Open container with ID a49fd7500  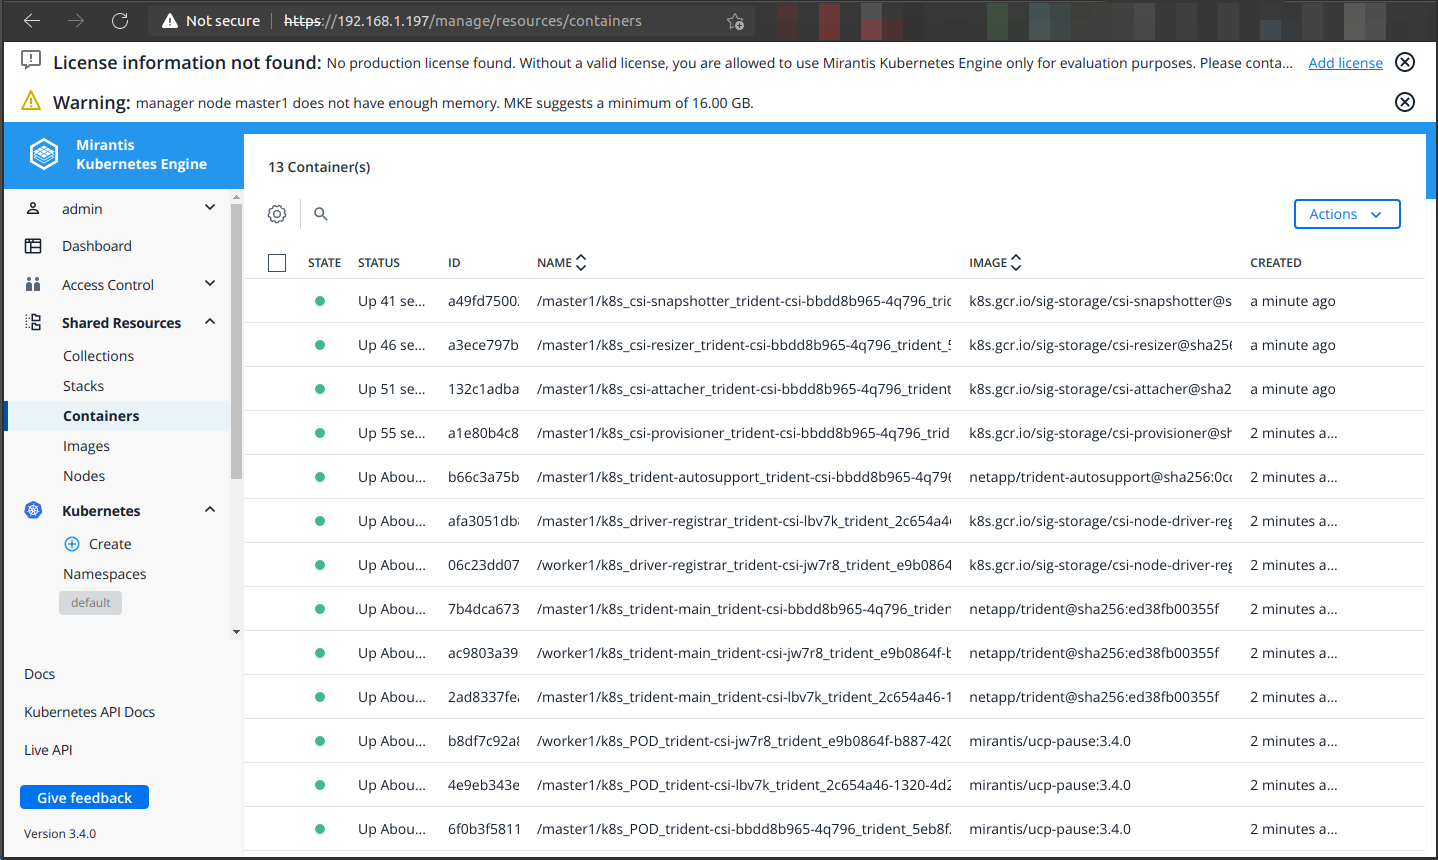[x=483, y=301]
